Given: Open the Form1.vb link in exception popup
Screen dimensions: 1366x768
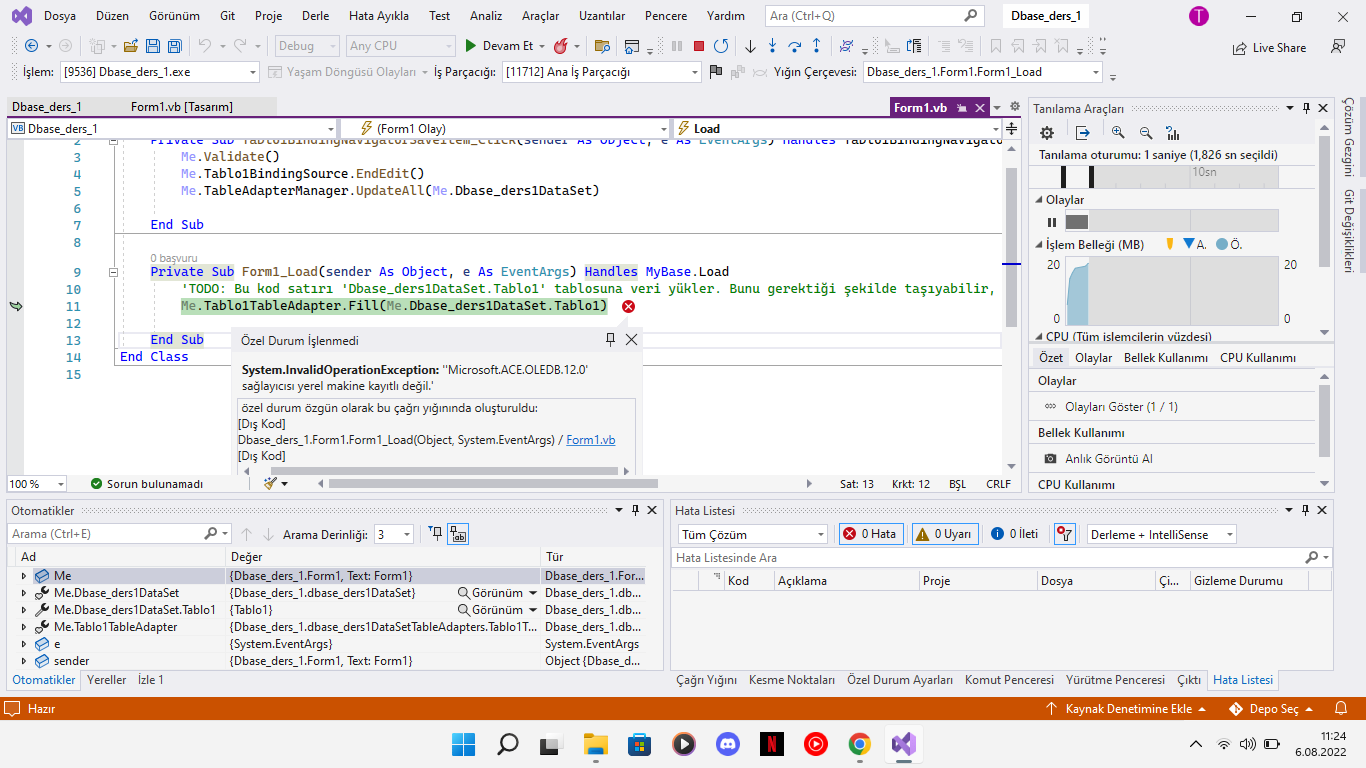Looking at the screenshot, I should click(590, 439).
